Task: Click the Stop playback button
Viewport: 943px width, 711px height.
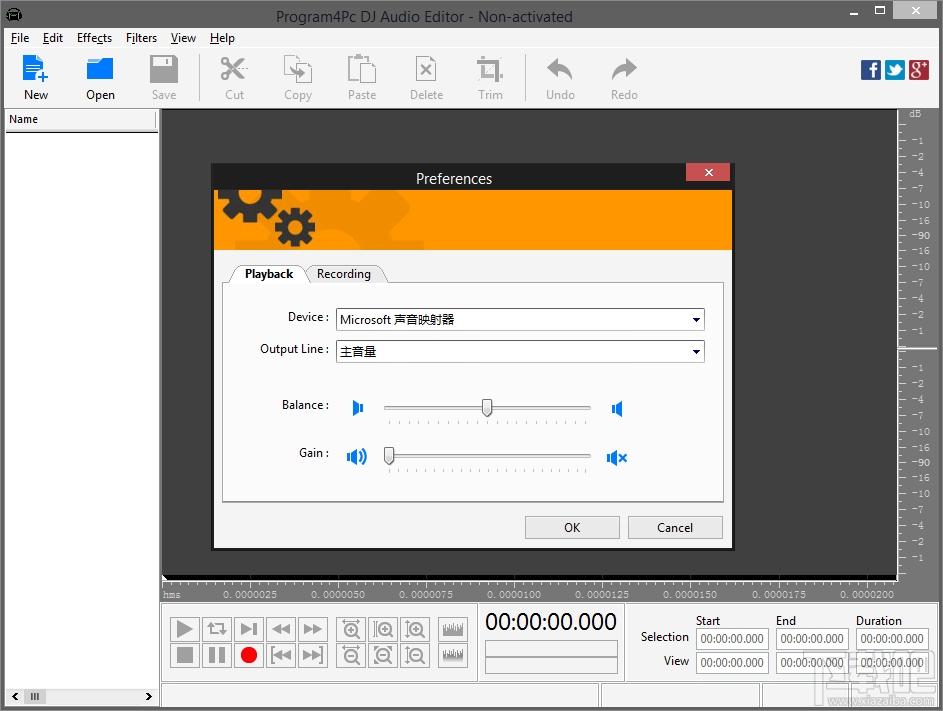Action: [184, 655]
